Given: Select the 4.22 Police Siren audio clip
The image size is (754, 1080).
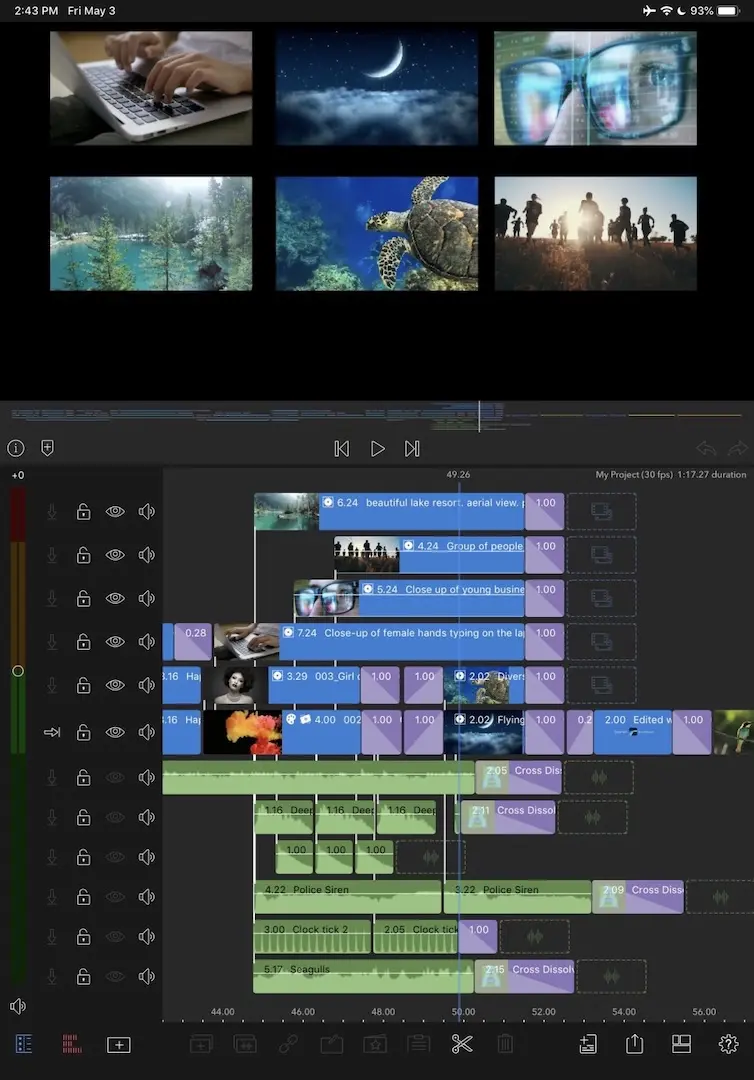Looking at the screenshot, I should click(x=347, y=897).
